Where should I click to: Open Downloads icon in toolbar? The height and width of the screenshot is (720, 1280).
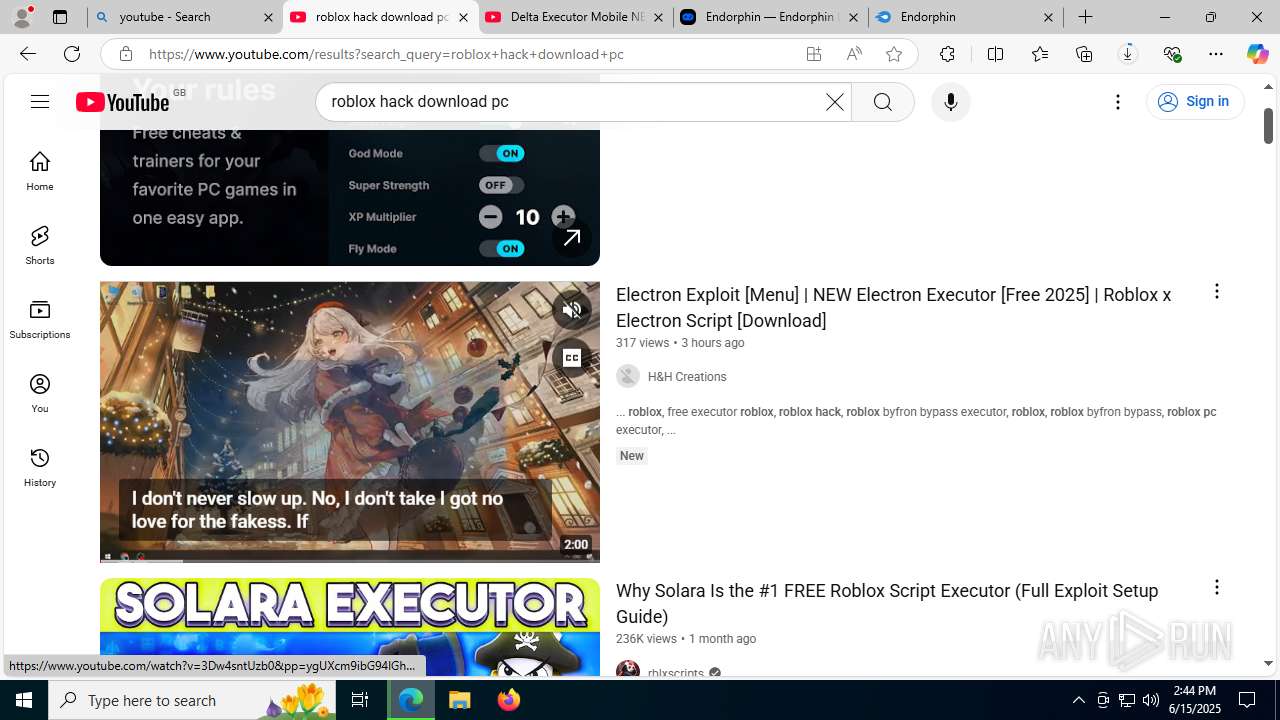coord(1128,54)
